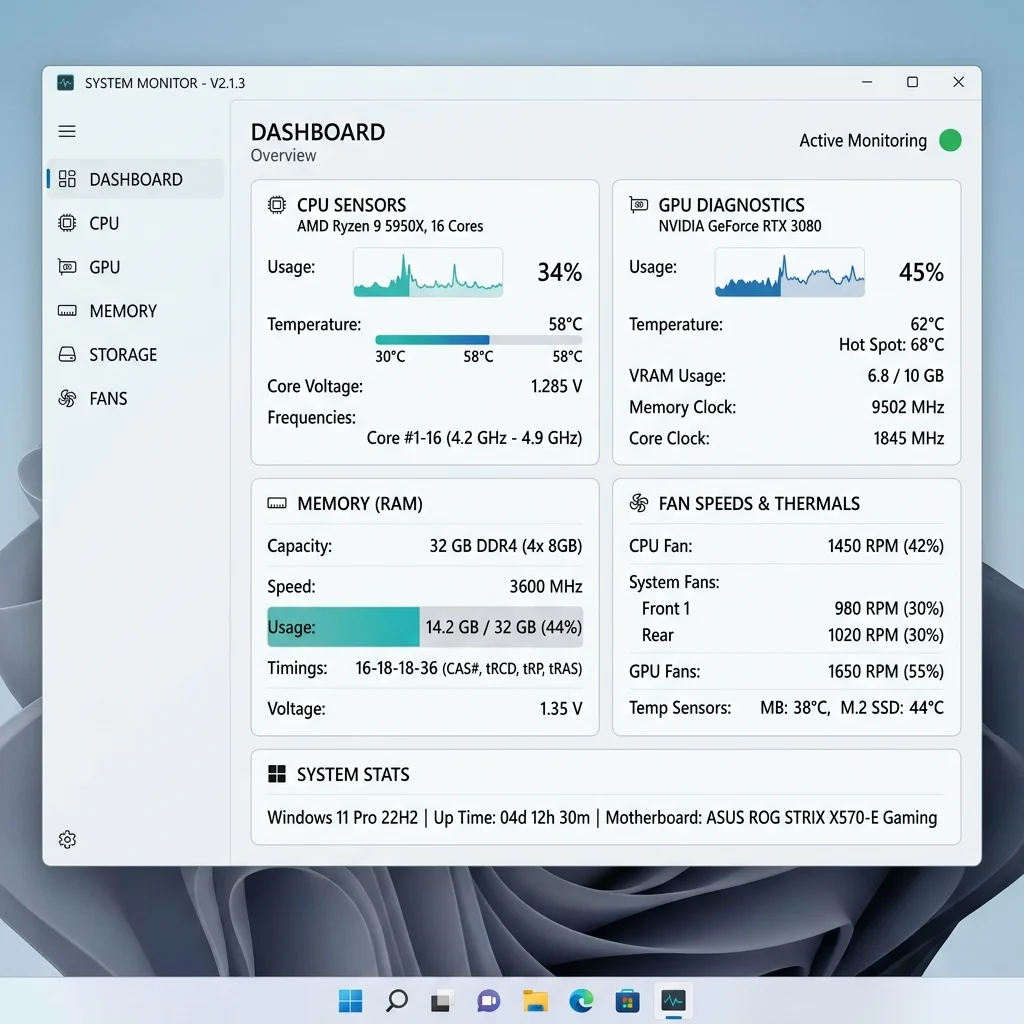The height and width of the screenshot is (1024, 1024).
Task: Select the DASHBOARD sidebar item
Action: (136, 179)
